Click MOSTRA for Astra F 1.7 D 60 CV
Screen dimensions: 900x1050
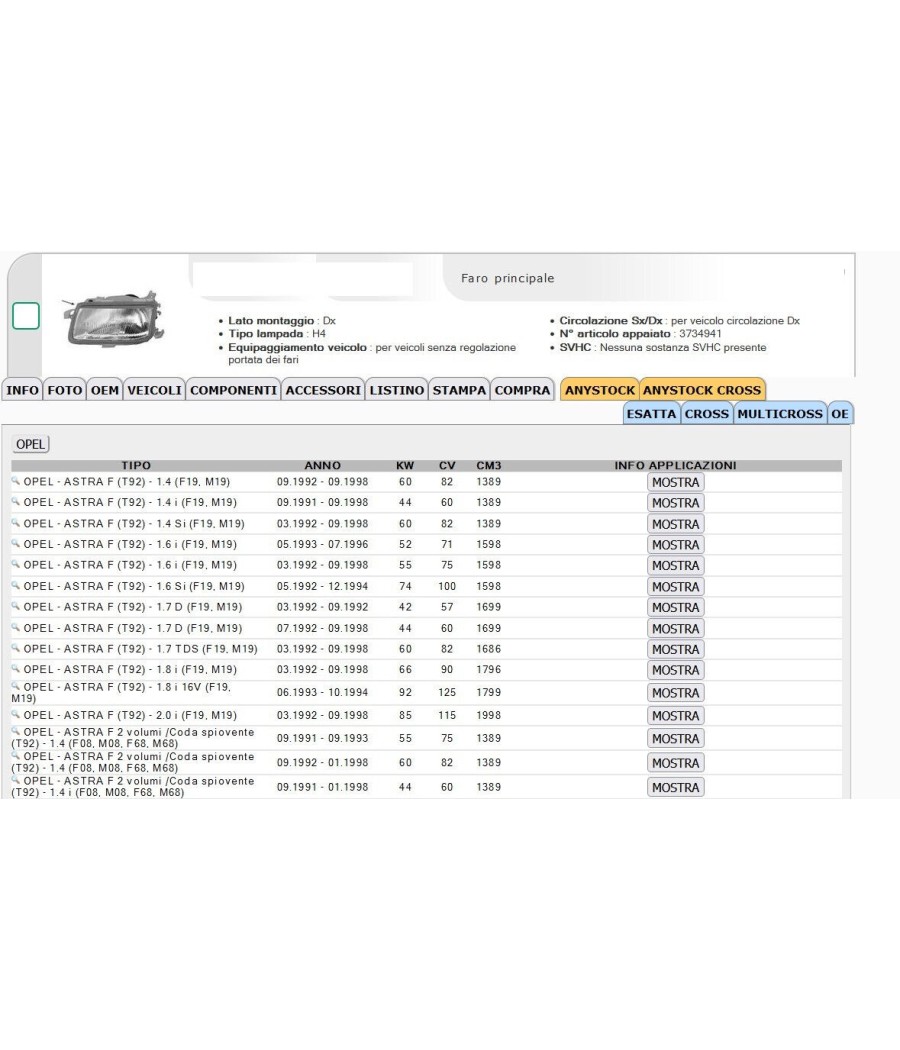tap(676, 629)
